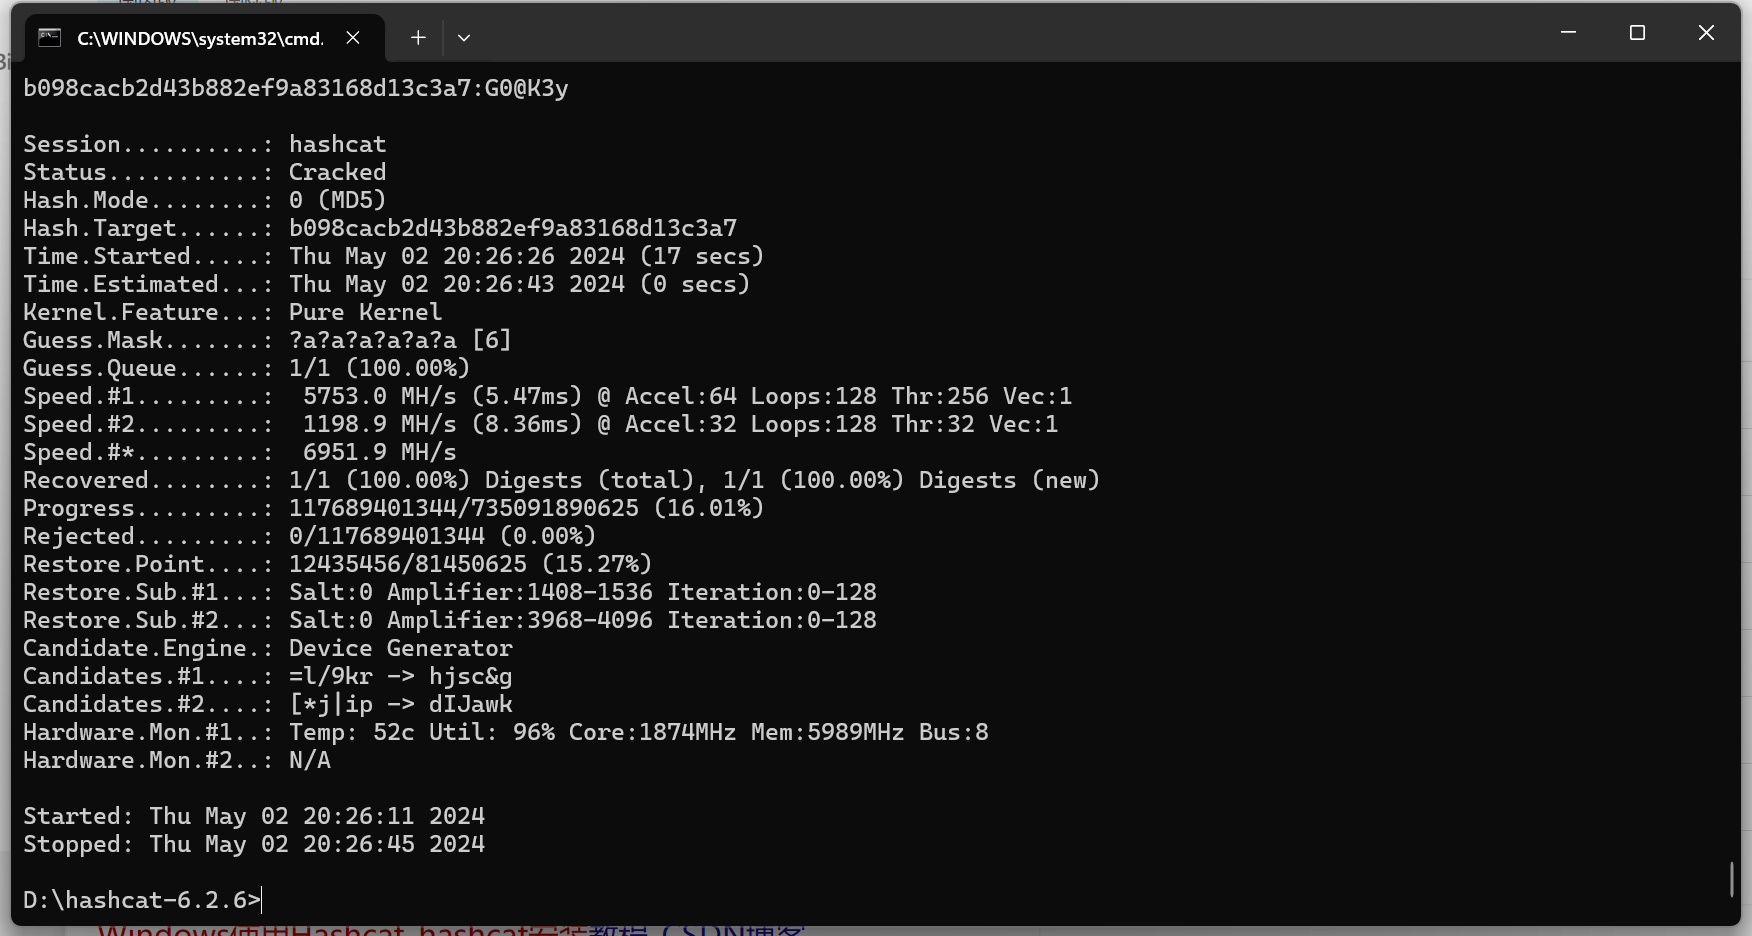Viewport: 1752px width, 936px height.
Task: Click the cmd icon in the terminal tab
Action: pyautogui.click(x=49, y=38)
